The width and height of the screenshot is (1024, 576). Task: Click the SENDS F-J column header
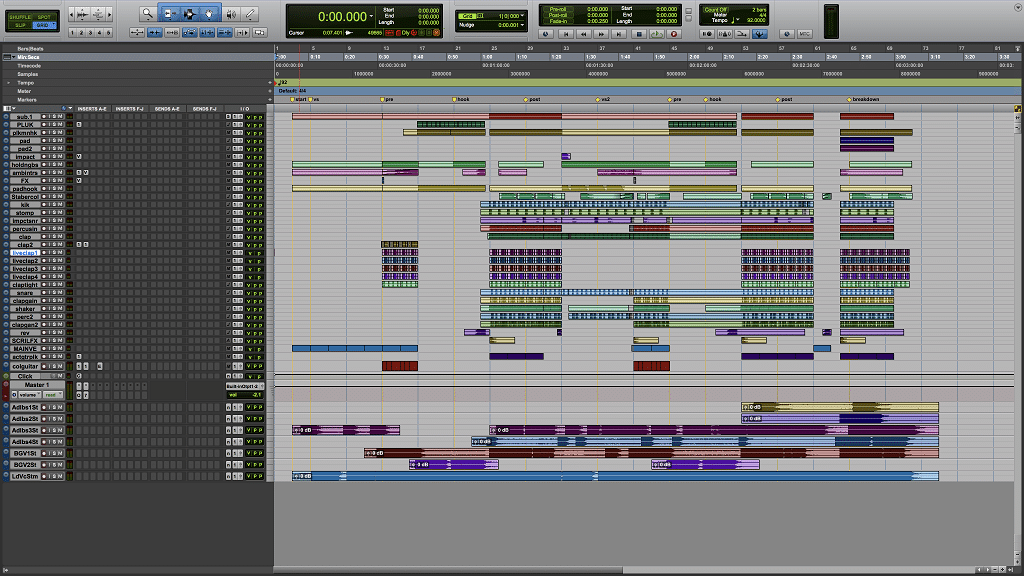click(204, 108)
